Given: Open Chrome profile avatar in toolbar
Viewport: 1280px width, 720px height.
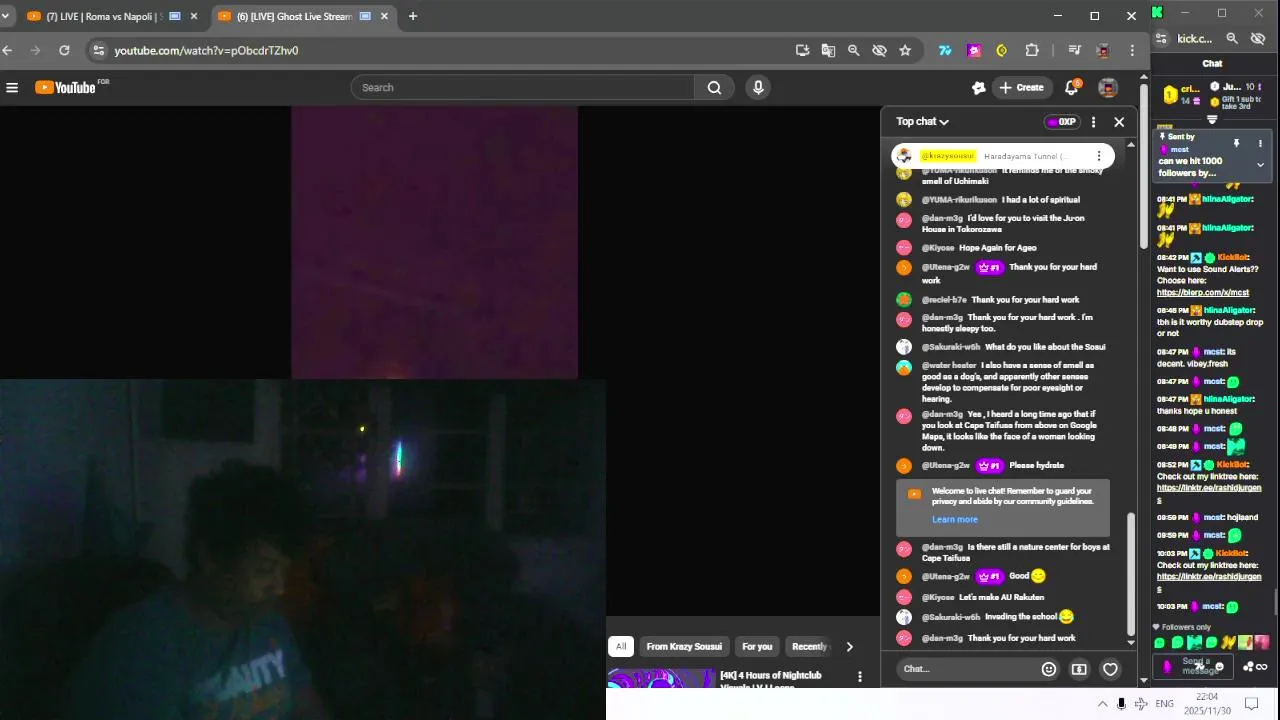Looking at the screenshot, I should (x=1103, y=50).
